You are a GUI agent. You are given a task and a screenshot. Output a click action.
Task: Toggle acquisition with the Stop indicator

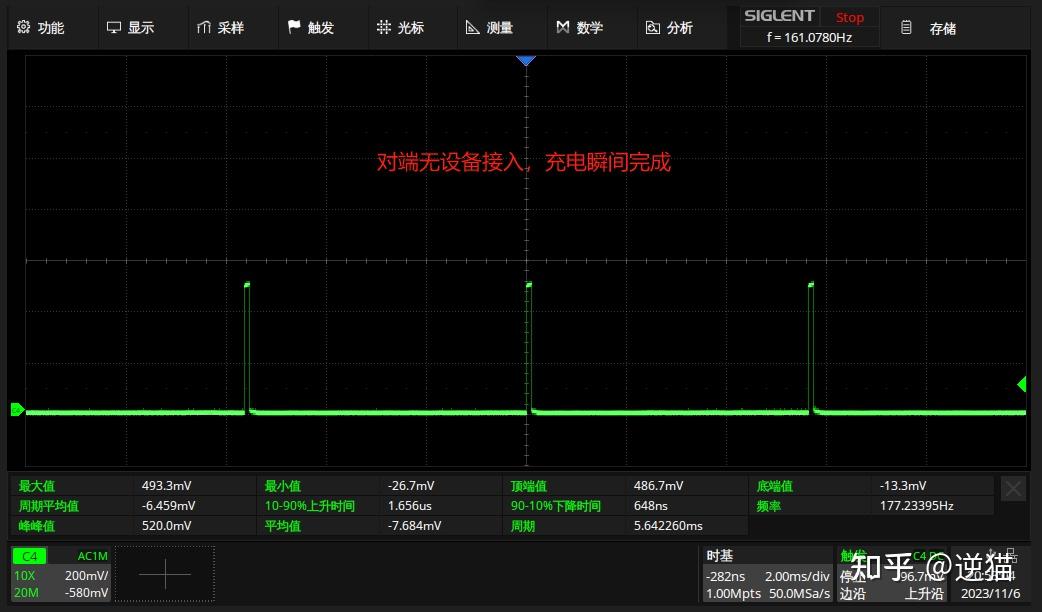pos(849,17)
